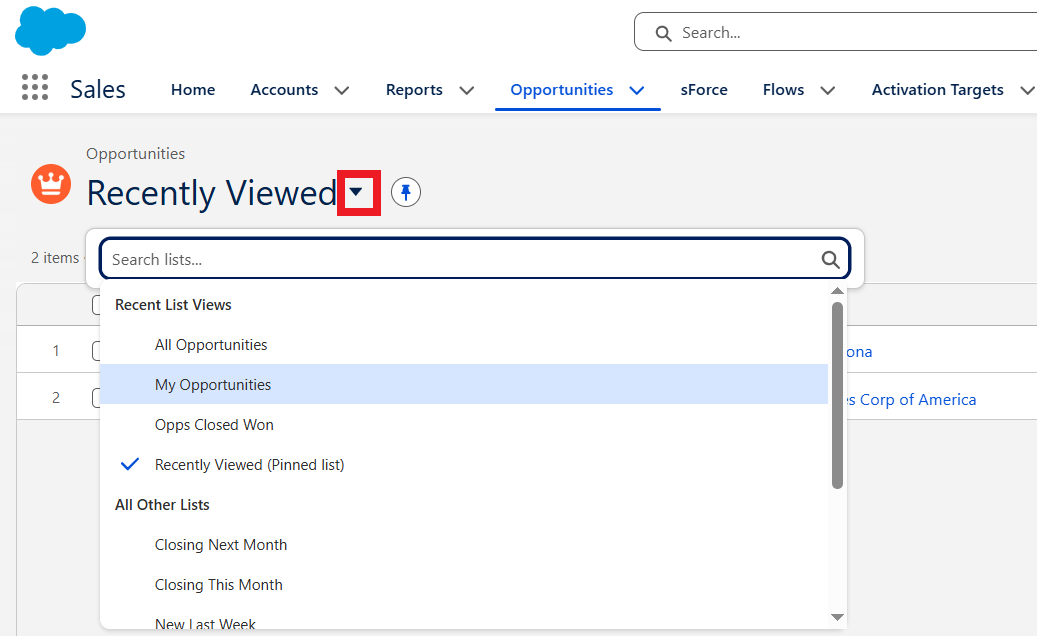The height and width of the screenshot is (636, 1037).
Task: Open the Accounts tab
Action: tap(284, 89)
